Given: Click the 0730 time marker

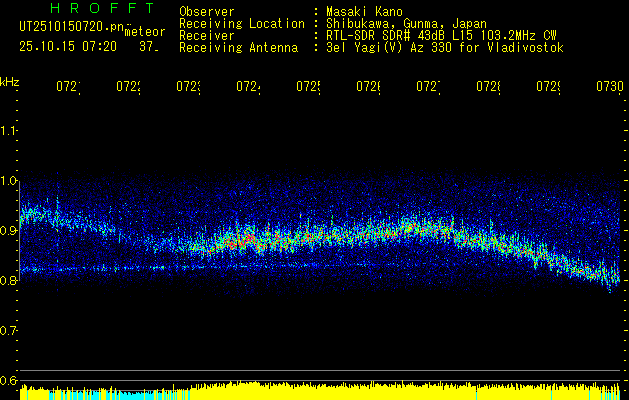Looking at the screenshot, I should pyautogui.click(x=610, y=87).
